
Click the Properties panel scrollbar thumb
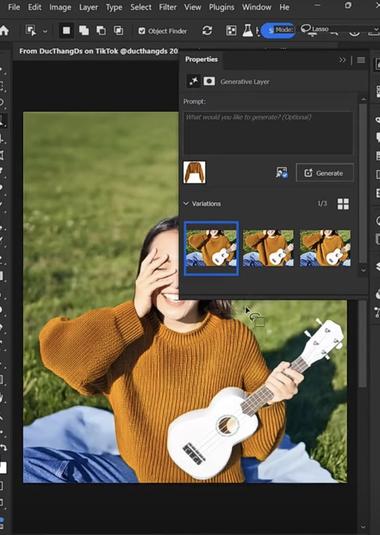tap(363, 184)
